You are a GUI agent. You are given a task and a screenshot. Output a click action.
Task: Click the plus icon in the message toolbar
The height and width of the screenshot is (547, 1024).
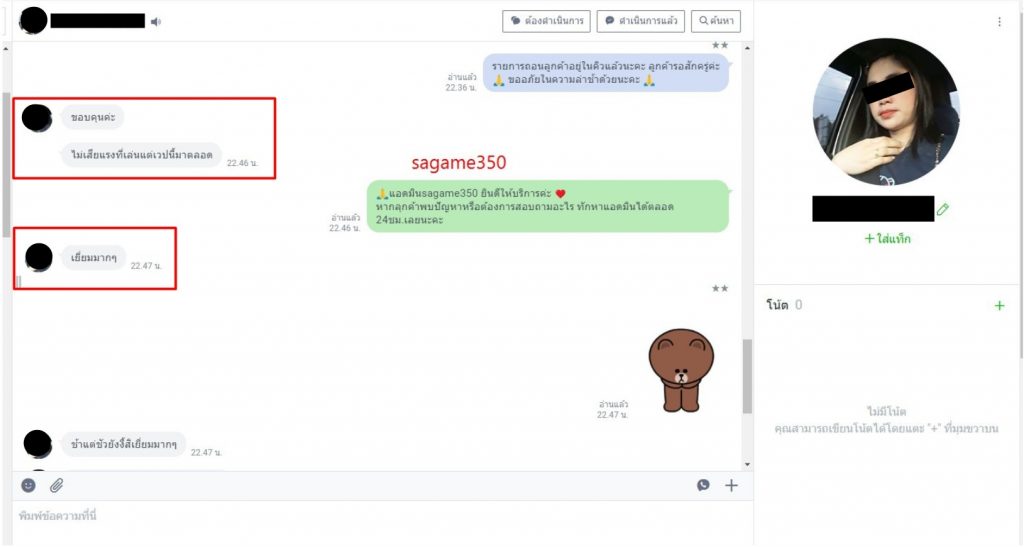coord(731,485)
